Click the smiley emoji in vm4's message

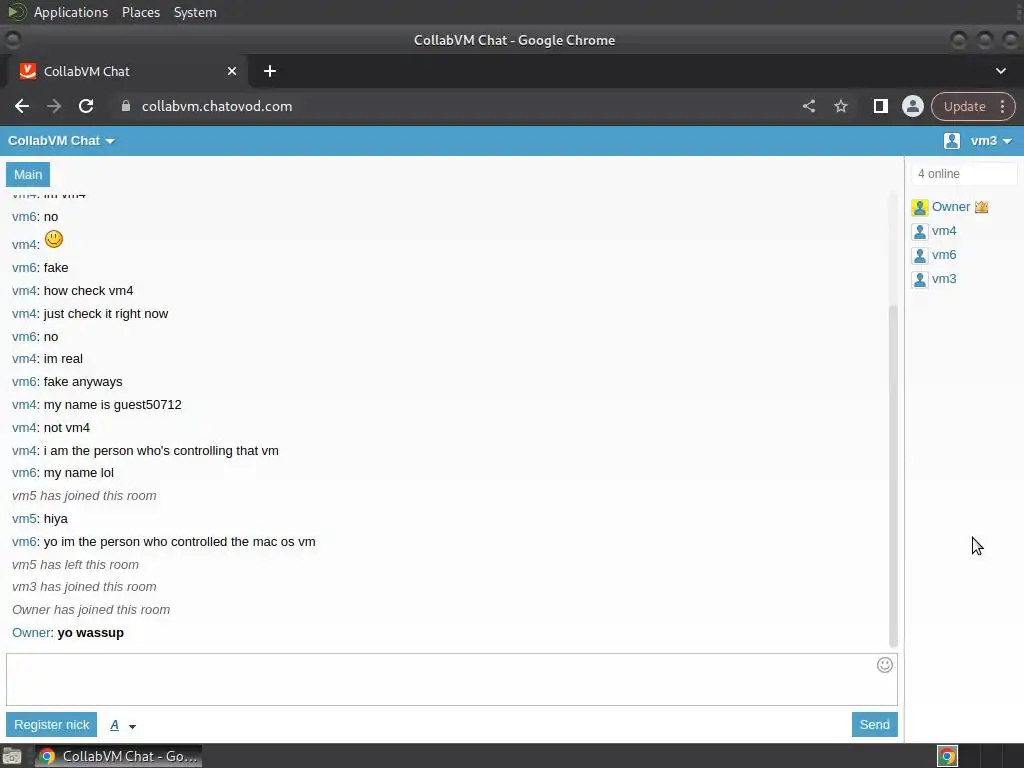pyautogui.click(x=54, y=239)
